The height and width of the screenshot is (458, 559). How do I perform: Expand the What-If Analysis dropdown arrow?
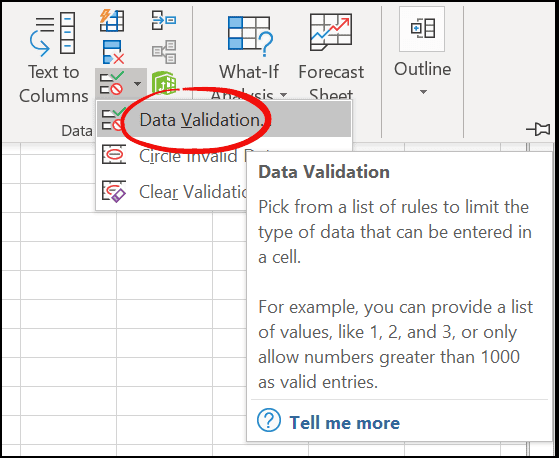pyautogui.click(x=283, y=95)
